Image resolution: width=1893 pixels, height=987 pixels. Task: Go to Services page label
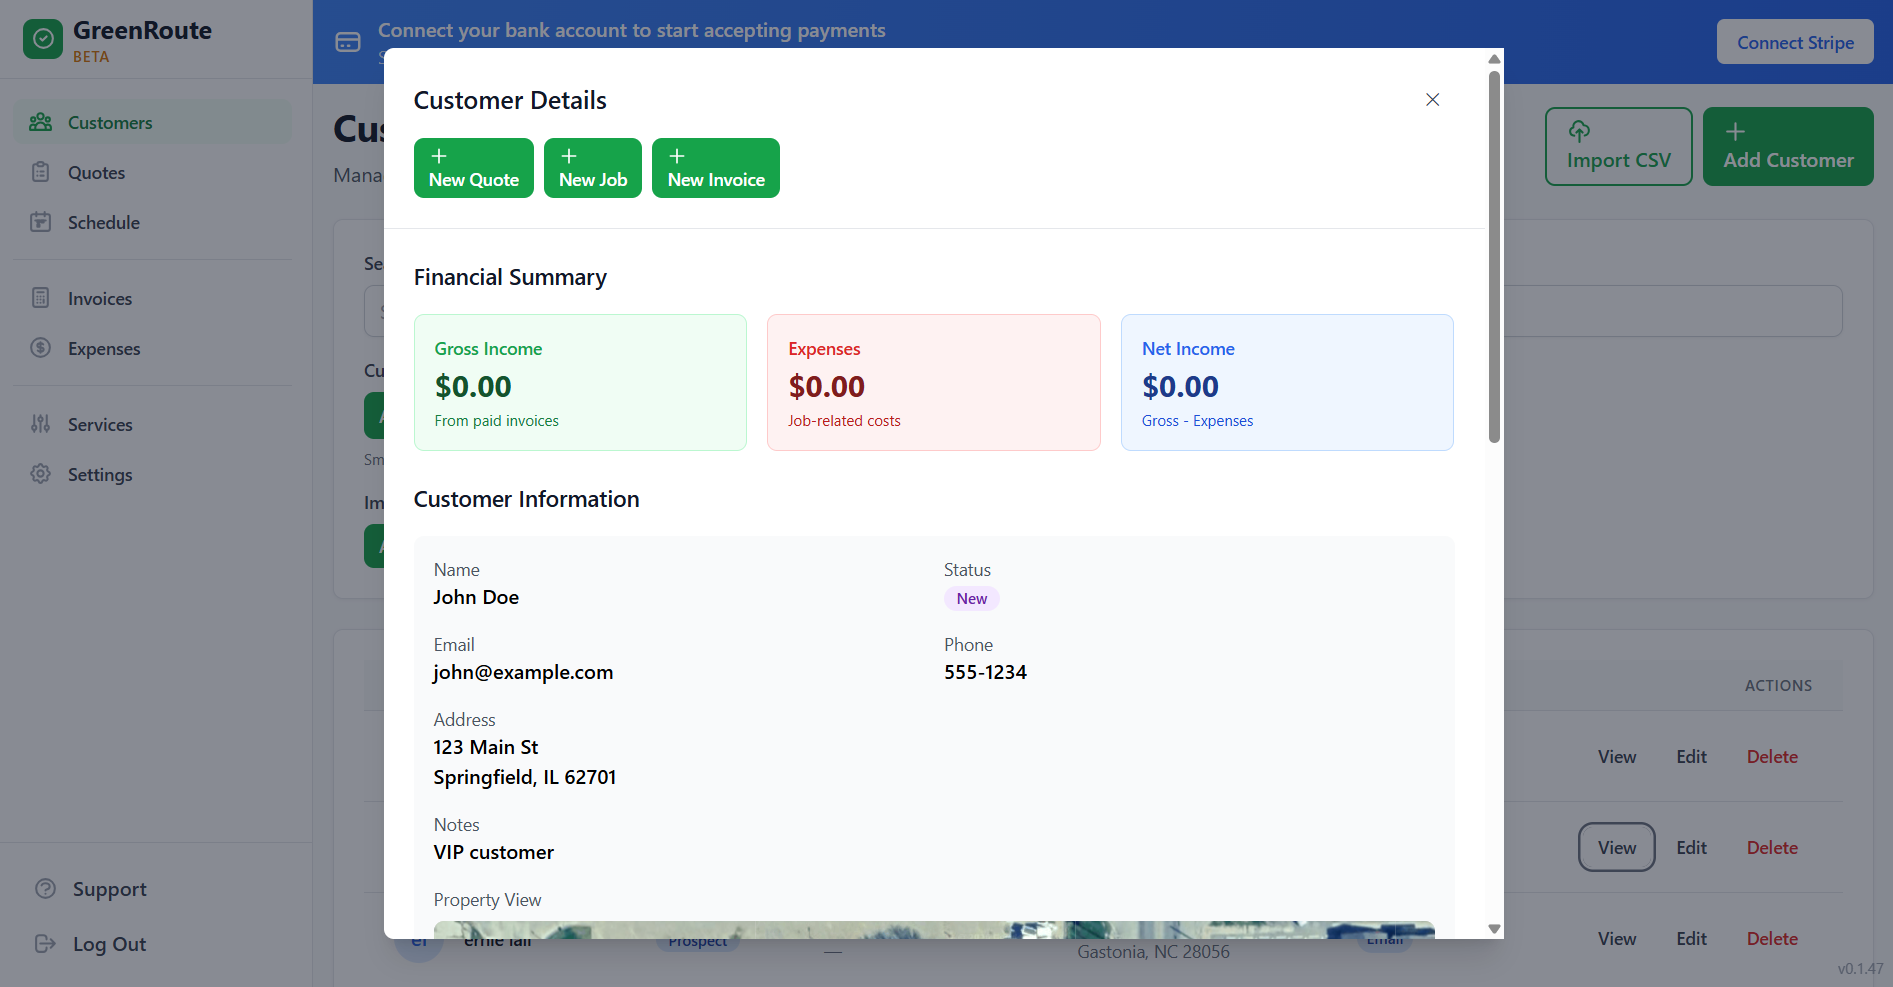100,425
